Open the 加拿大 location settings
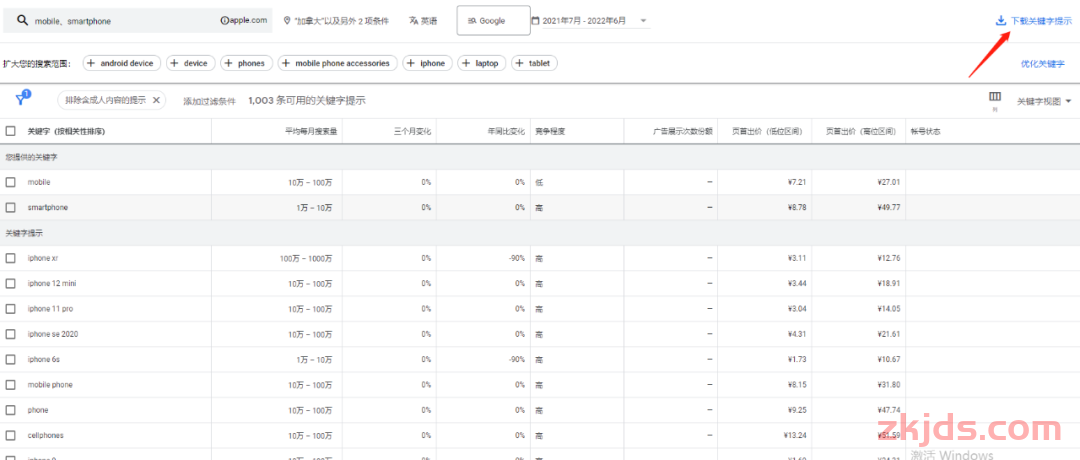The width and height of the screenshot is (1080, 460). (336, 21)
